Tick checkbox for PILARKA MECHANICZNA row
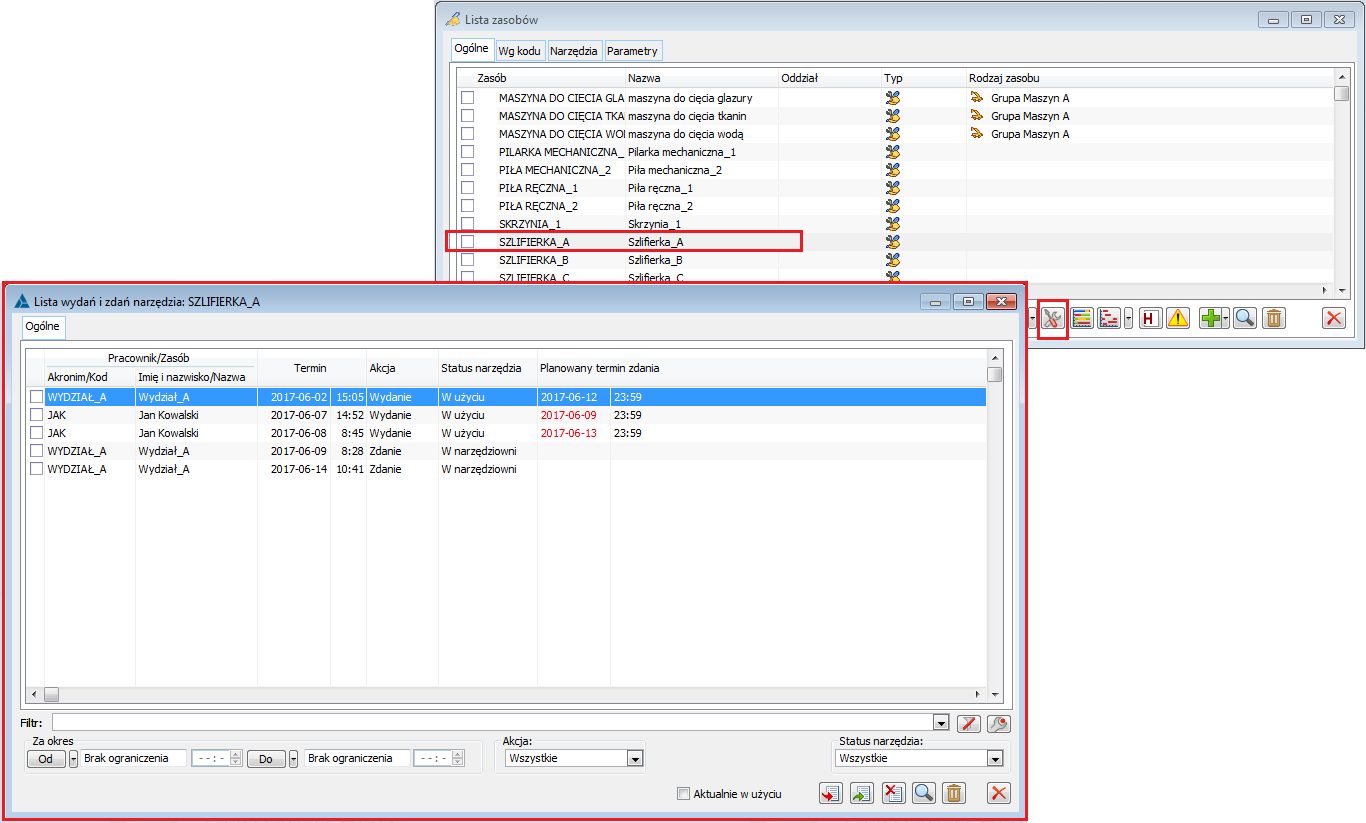Viewport: 1366px width, 823px height. pyautogui.click(x=467, y=152)
